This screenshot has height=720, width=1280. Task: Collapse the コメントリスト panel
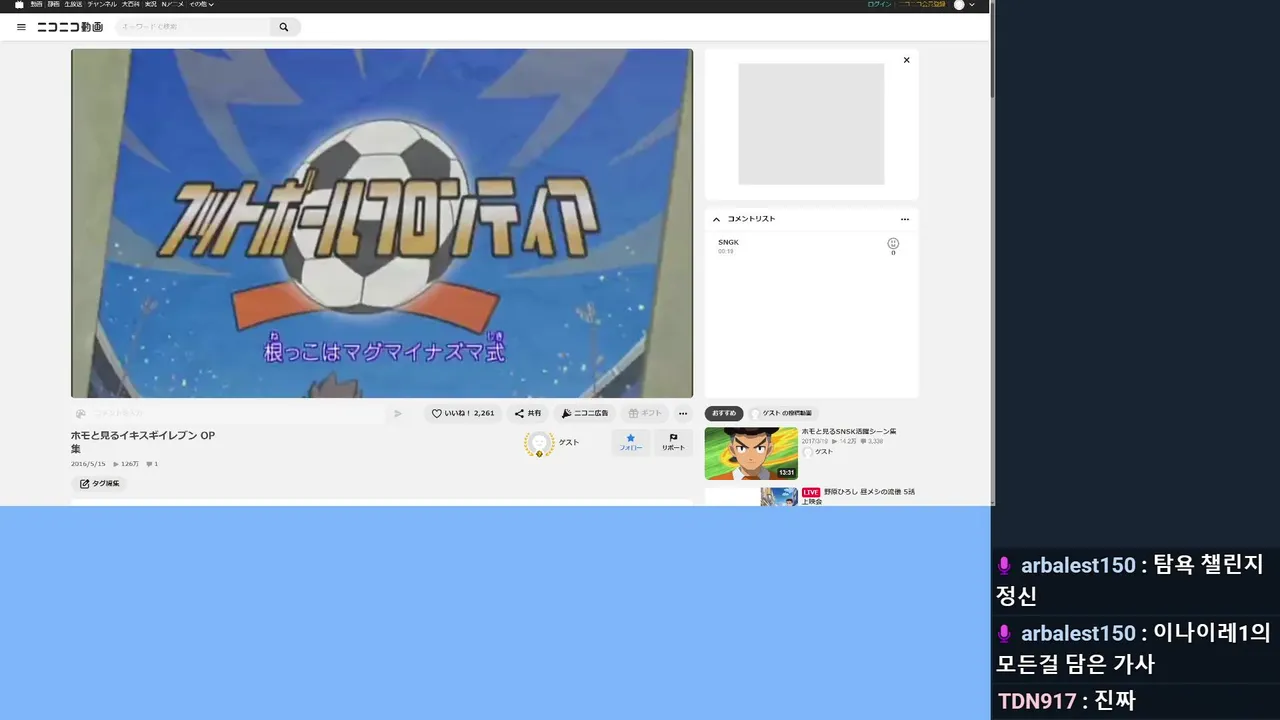[717, 219]
